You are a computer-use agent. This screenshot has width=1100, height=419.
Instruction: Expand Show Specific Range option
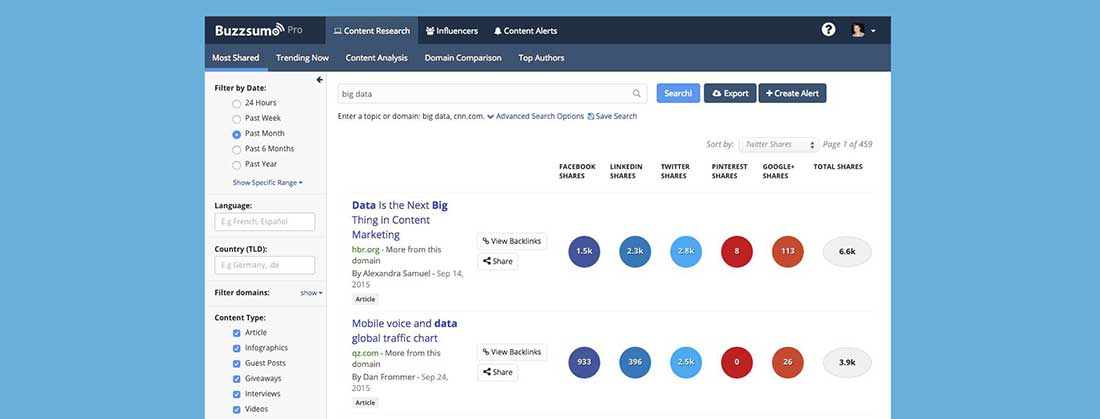pos(268,182)
